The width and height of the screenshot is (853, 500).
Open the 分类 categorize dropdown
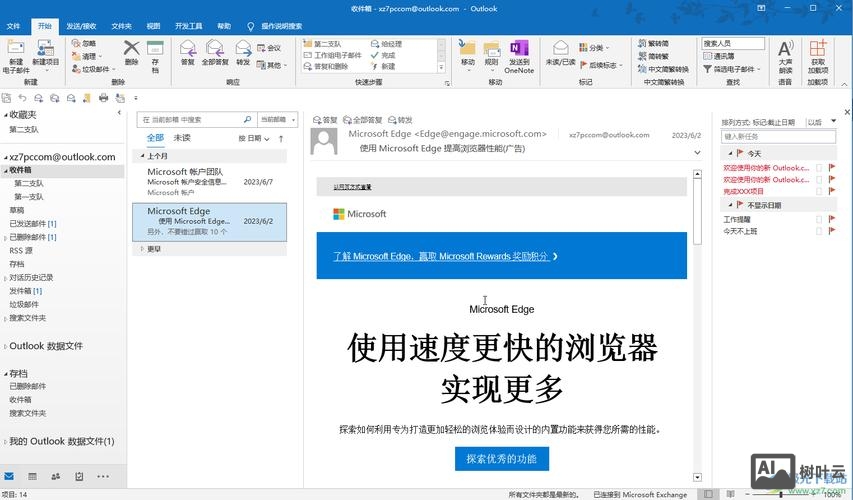click(594, 48)
